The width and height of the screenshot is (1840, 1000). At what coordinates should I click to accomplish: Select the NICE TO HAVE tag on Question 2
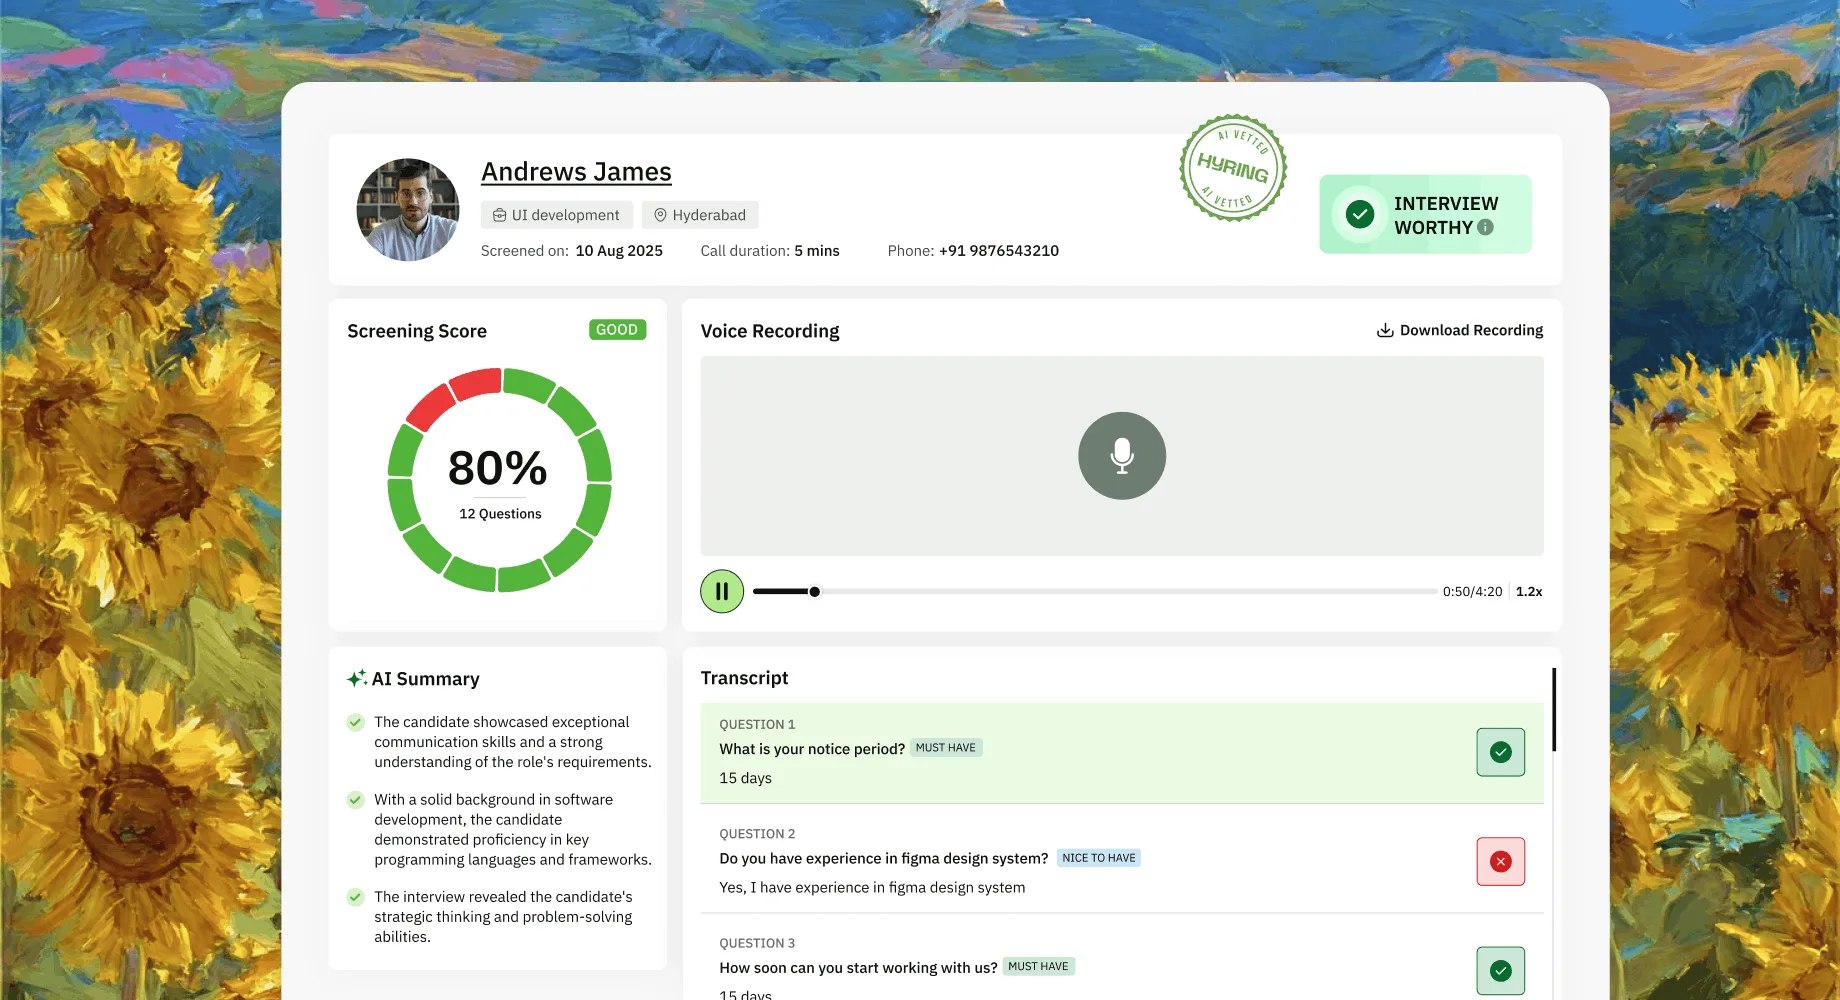(1098, 857)
